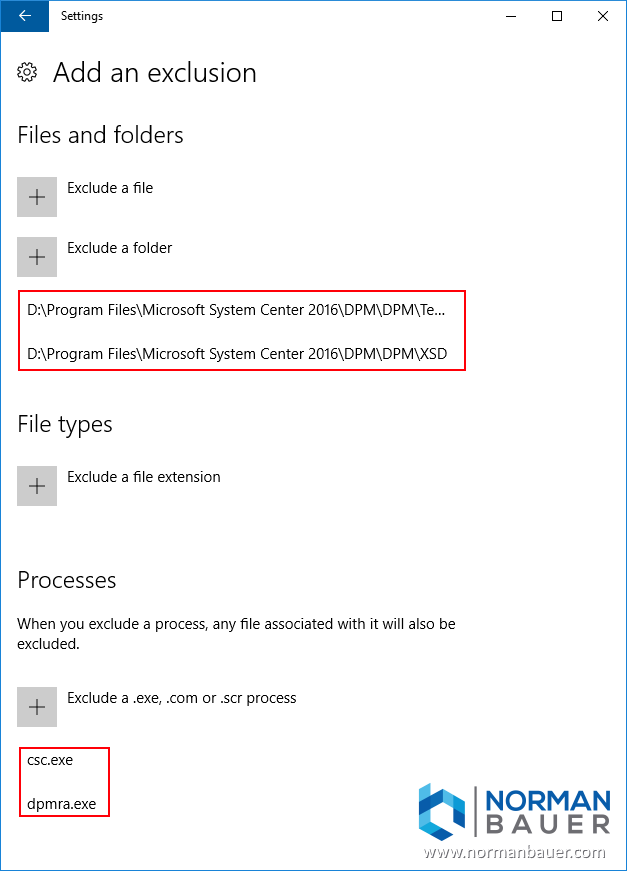This screenshot has width=627, height=871.
Task: Click the www.normanbauer.com watermark text
Action: click(514, 853)
